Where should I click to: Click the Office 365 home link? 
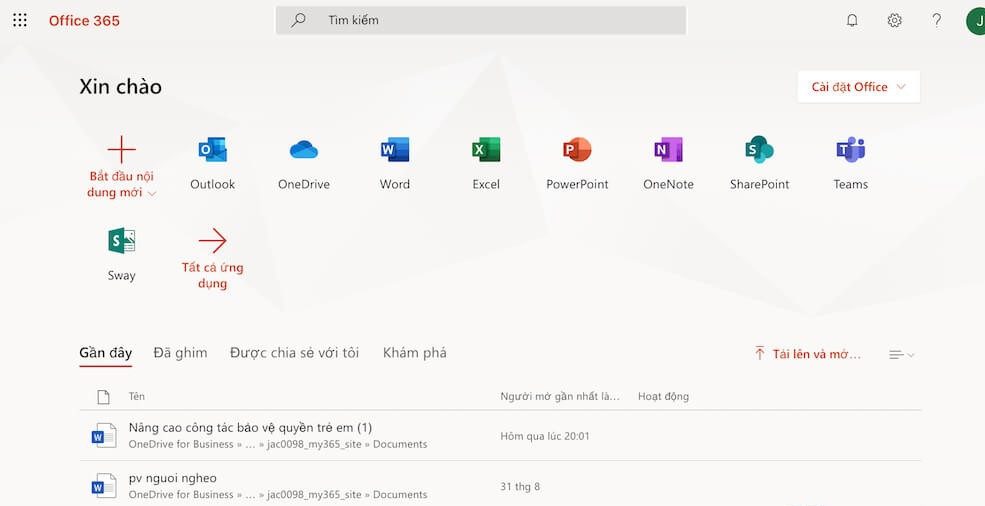[84, 21]
